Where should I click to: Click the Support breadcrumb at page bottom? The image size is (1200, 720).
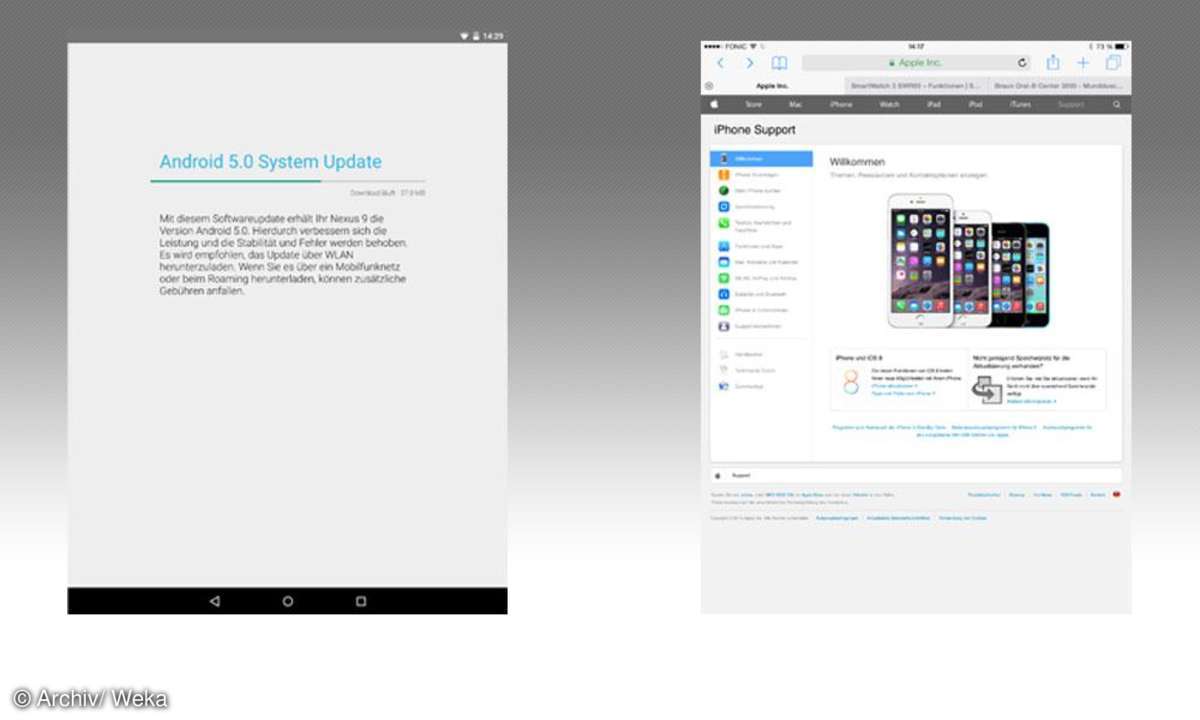741,475
